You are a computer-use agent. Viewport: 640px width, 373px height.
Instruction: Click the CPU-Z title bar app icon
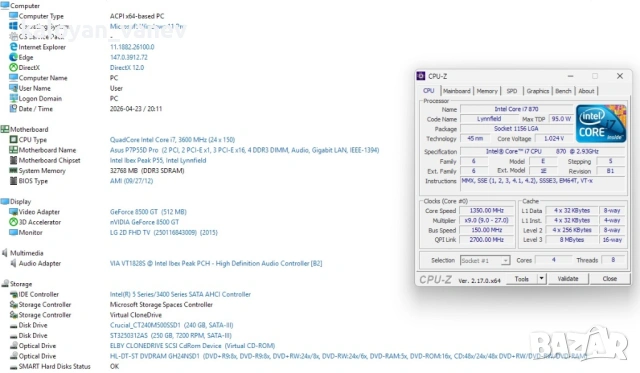coord(421,76)
